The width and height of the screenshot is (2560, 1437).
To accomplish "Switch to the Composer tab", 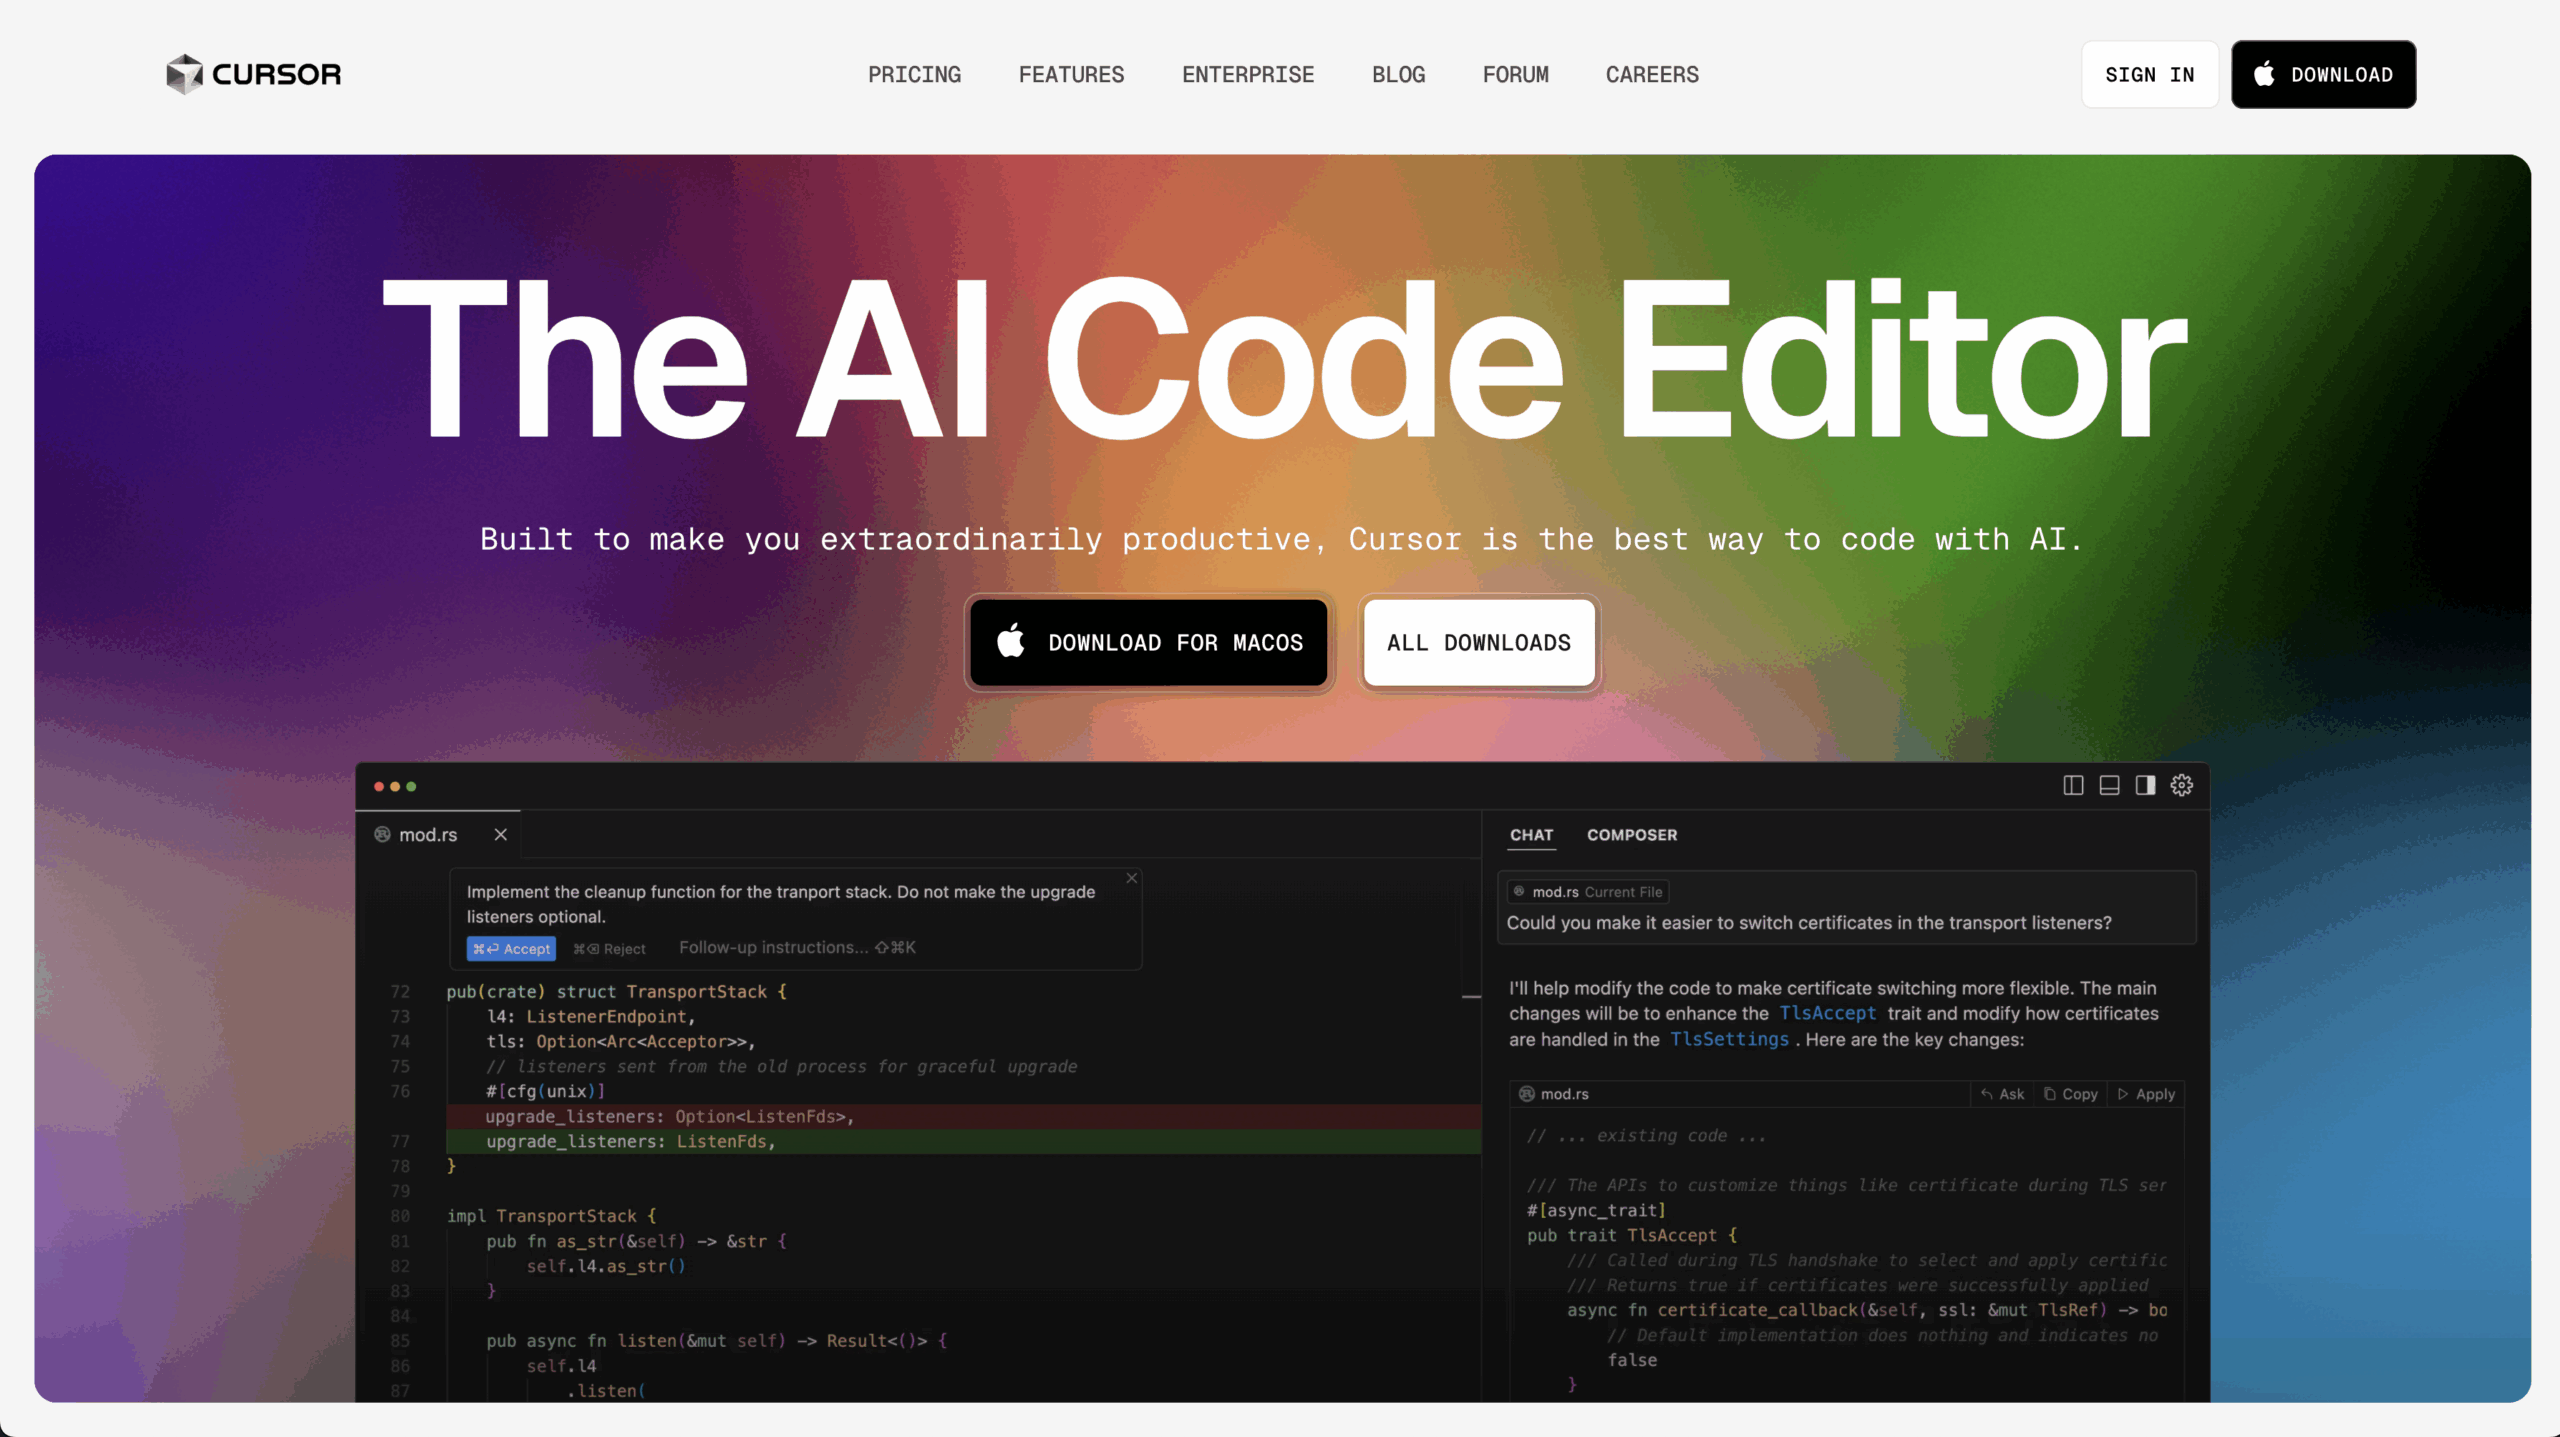I will 1632,835.
